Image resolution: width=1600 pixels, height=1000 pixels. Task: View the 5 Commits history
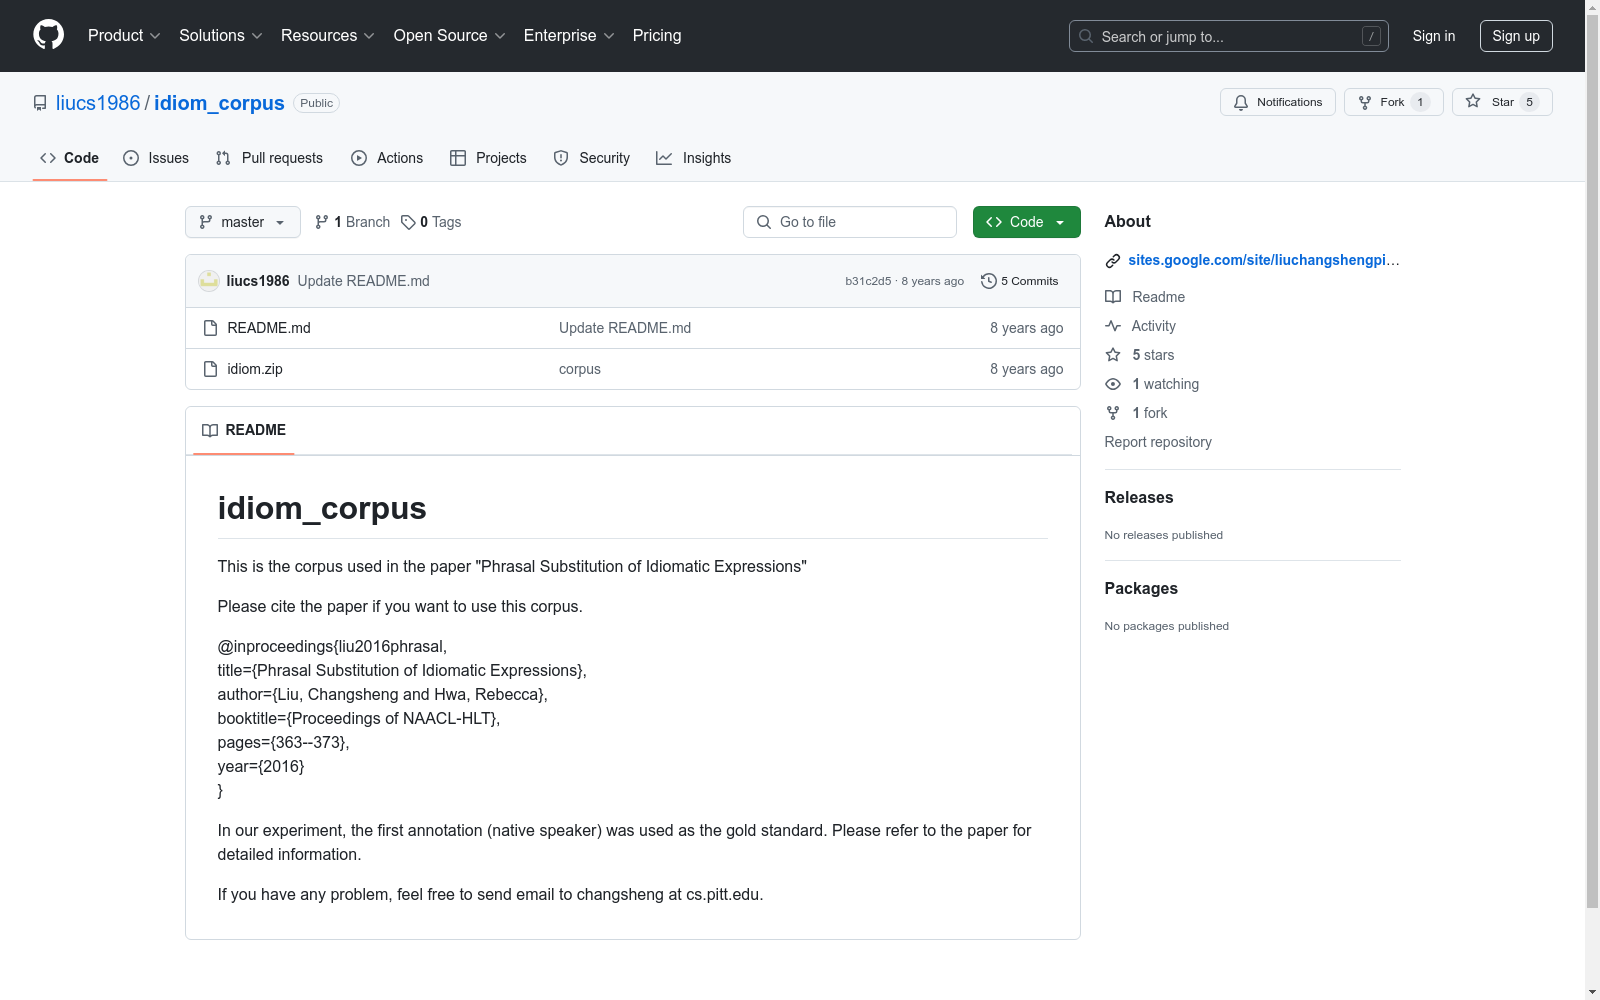coord(1020,281)
